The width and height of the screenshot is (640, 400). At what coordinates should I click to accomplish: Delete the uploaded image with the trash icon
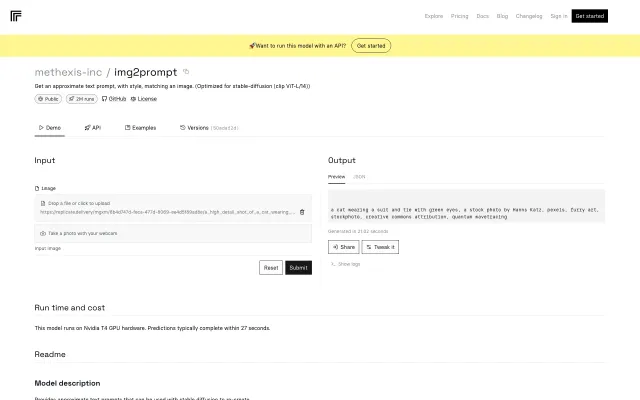click(x=302, y=212)
